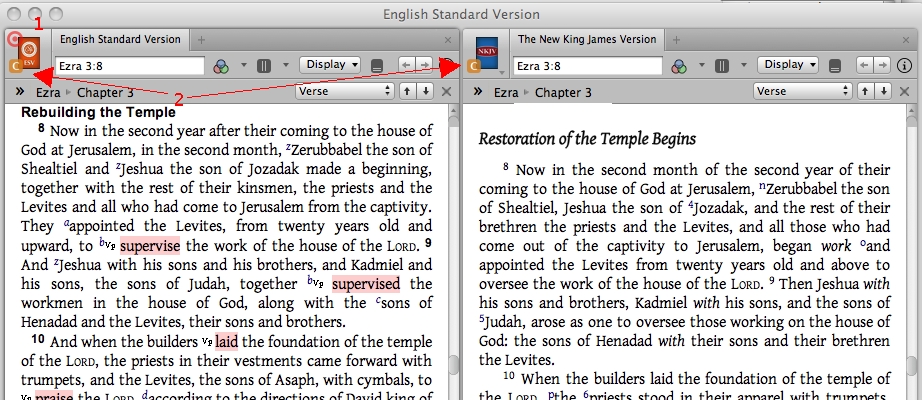Click verse number 10 in the ESV text
The height and width of the screenshot is (400, 922).
click(39, 341)
